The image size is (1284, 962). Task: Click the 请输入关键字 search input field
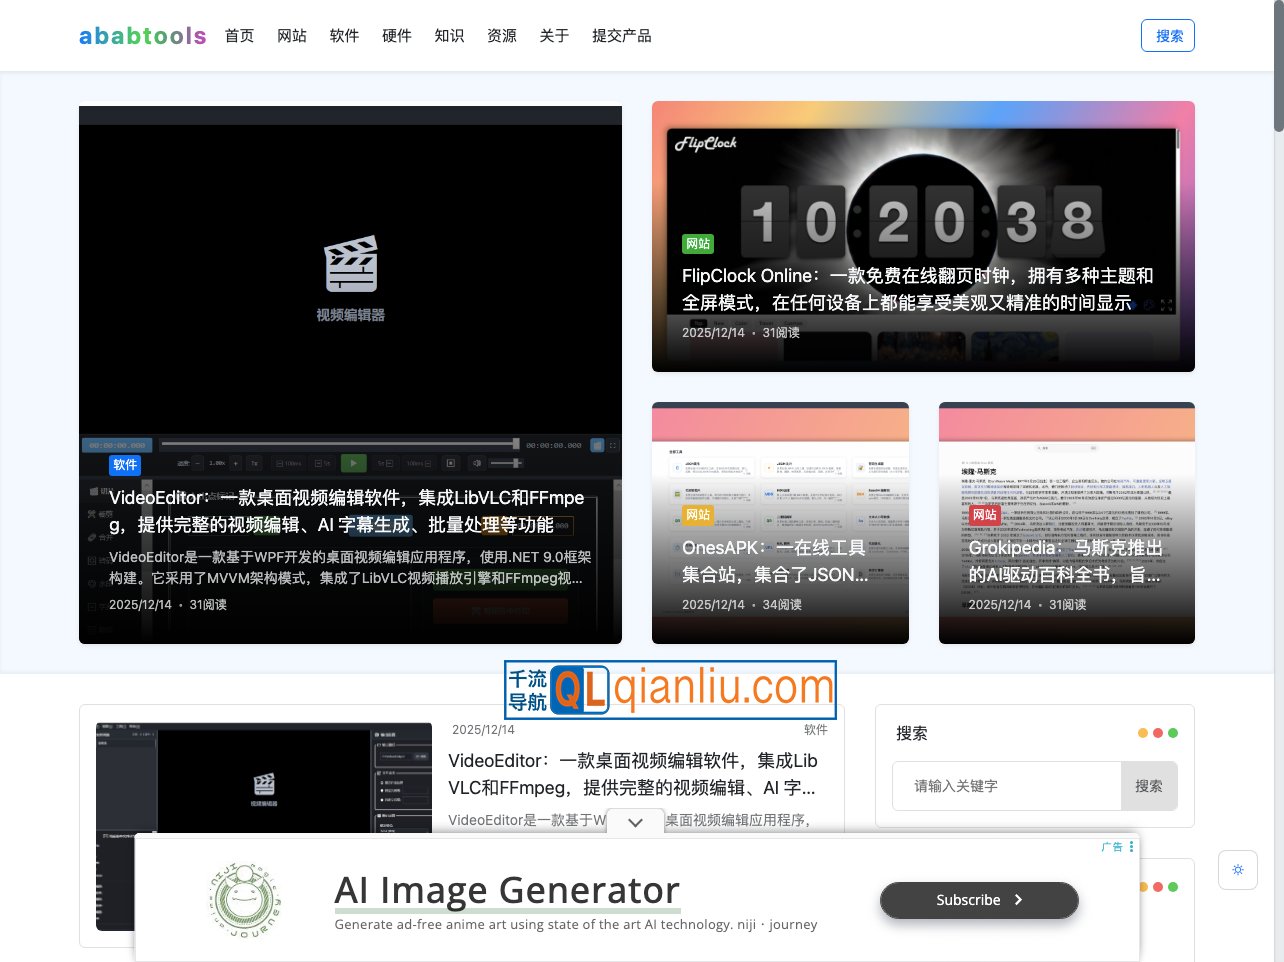pos(1006,786)
